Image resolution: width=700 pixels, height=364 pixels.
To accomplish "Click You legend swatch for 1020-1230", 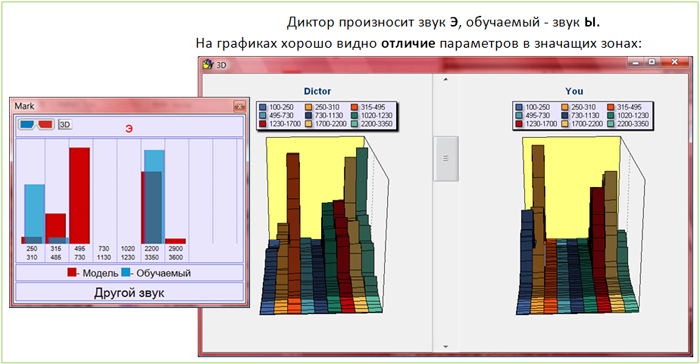I will [611, 115].
